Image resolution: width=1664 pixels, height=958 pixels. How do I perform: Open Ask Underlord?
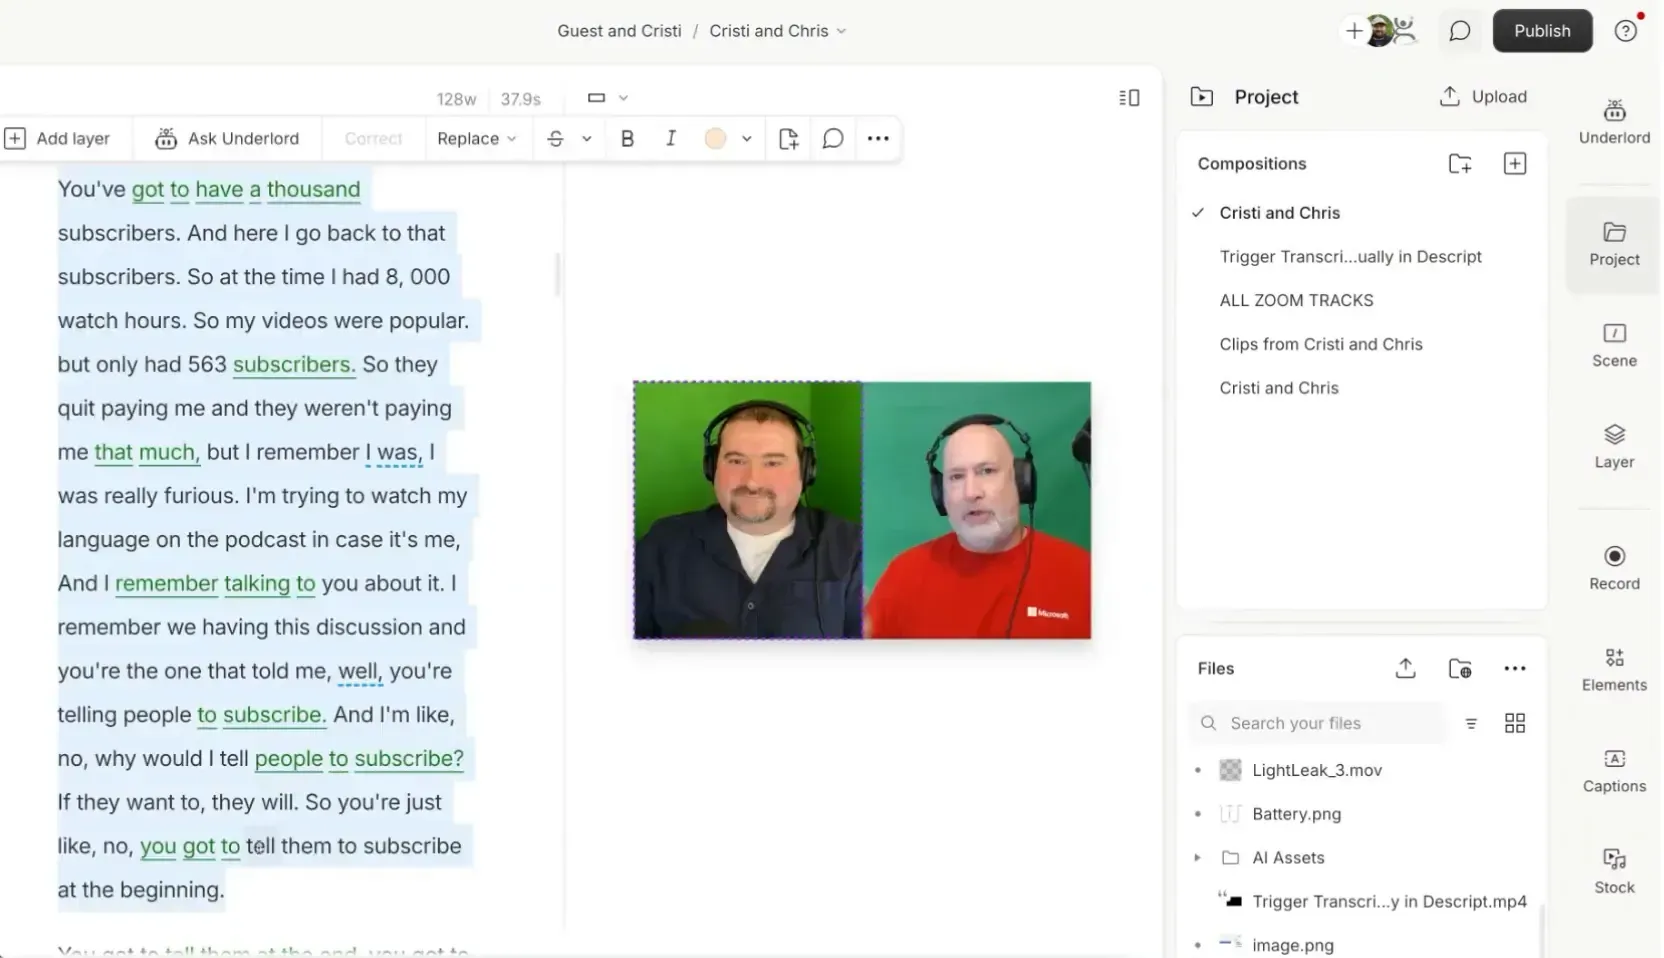point(228,138)
